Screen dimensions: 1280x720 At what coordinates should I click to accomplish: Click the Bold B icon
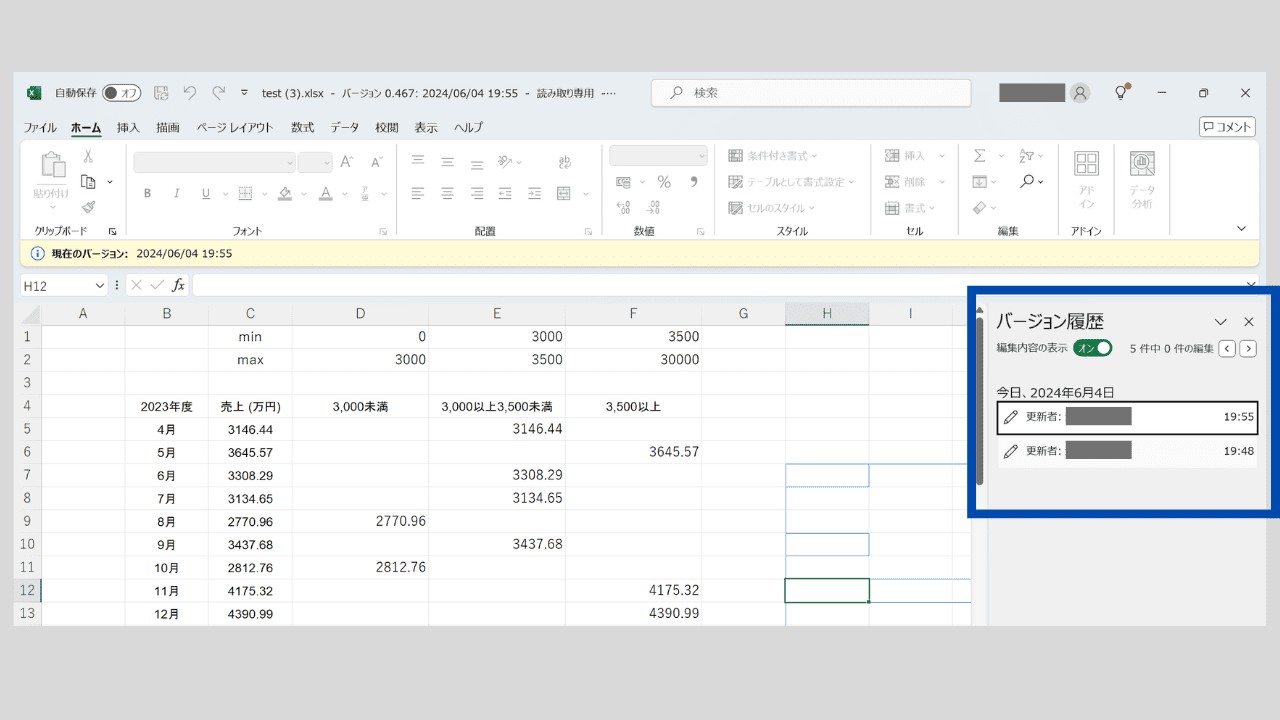pyautogui.click(x=147, y=194)
